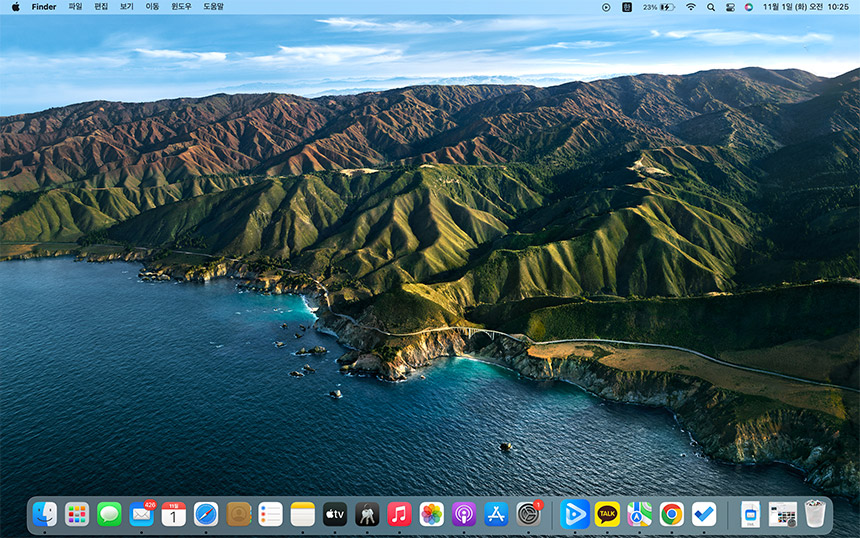The width and height of the screenshot is (860, 538).
Task: Open Control Center
Action: [730, 7]
